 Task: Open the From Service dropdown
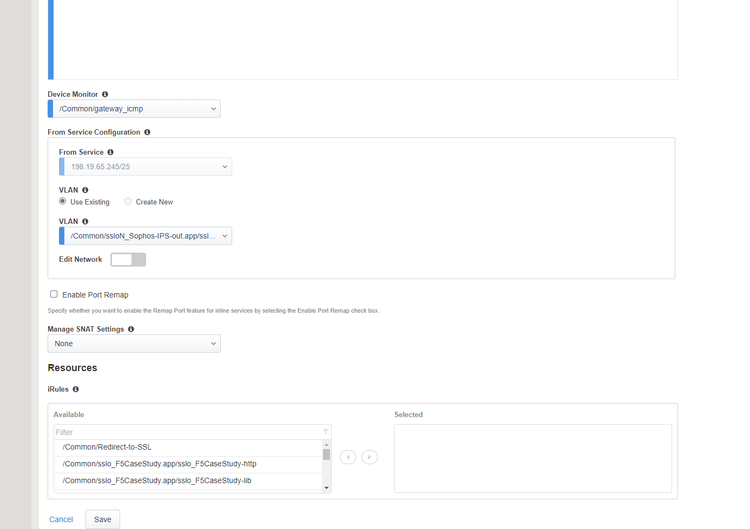tap(145, 166)
